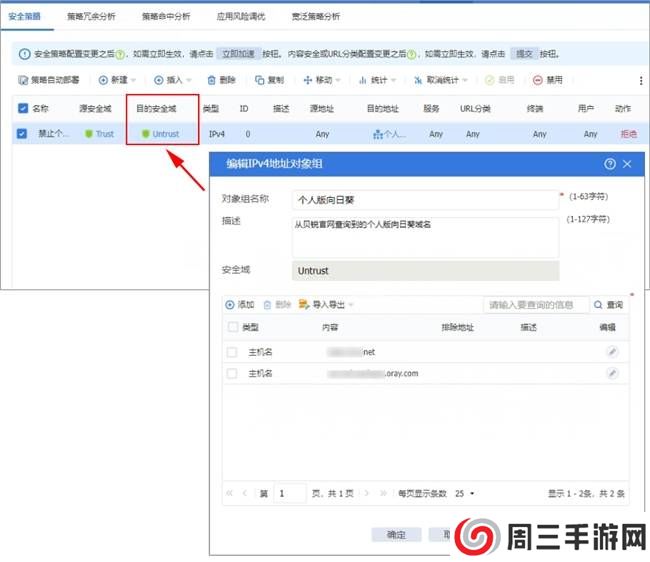The image size is (650, 562).
Task: Click the edit pencil for the .net host entry
Action: 612,352
